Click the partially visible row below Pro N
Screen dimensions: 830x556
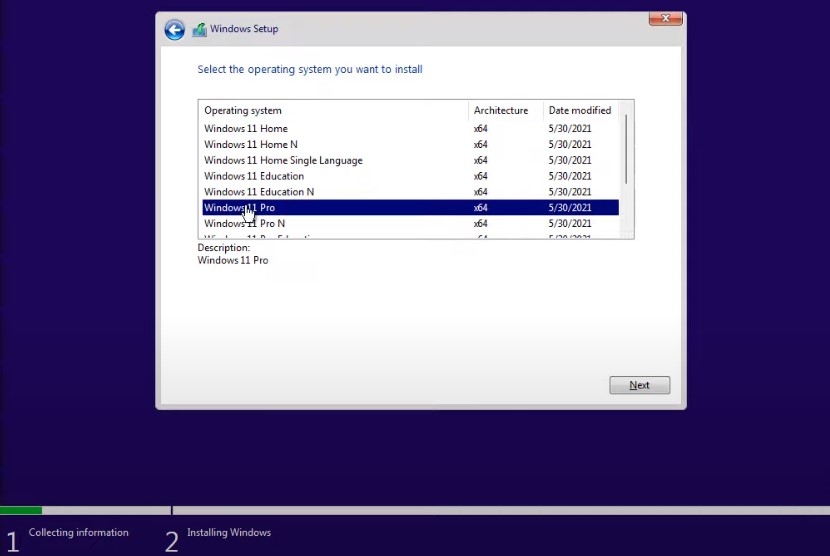(x=260, y=237)
